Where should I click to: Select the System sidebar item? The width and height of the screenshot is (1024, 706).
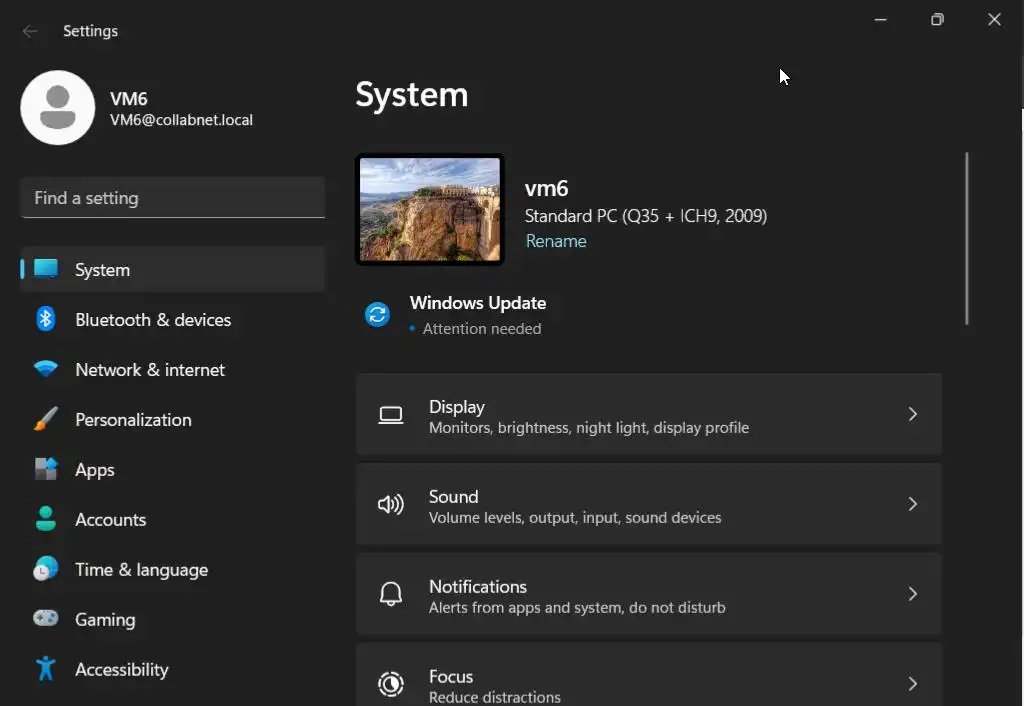click(x=102, y=269)
